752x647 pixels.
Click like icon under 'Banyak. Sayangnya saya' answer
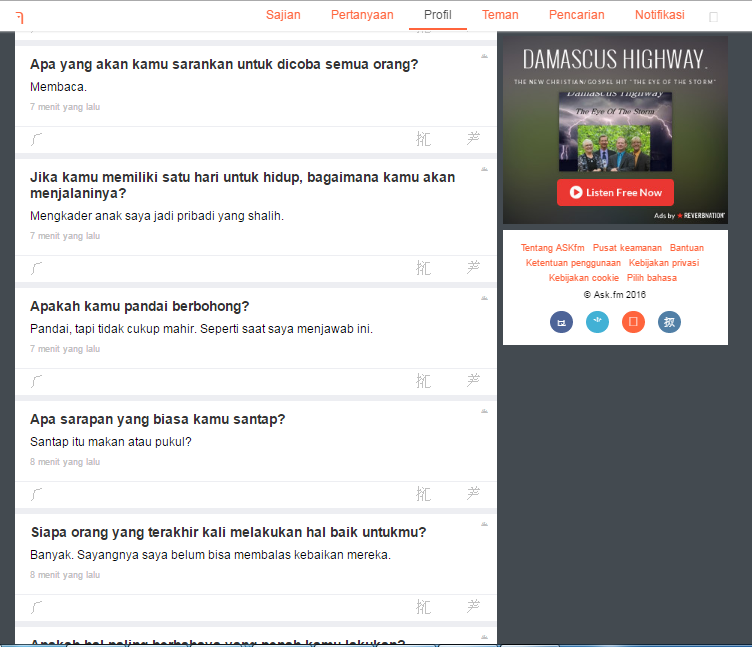[423, 607]
